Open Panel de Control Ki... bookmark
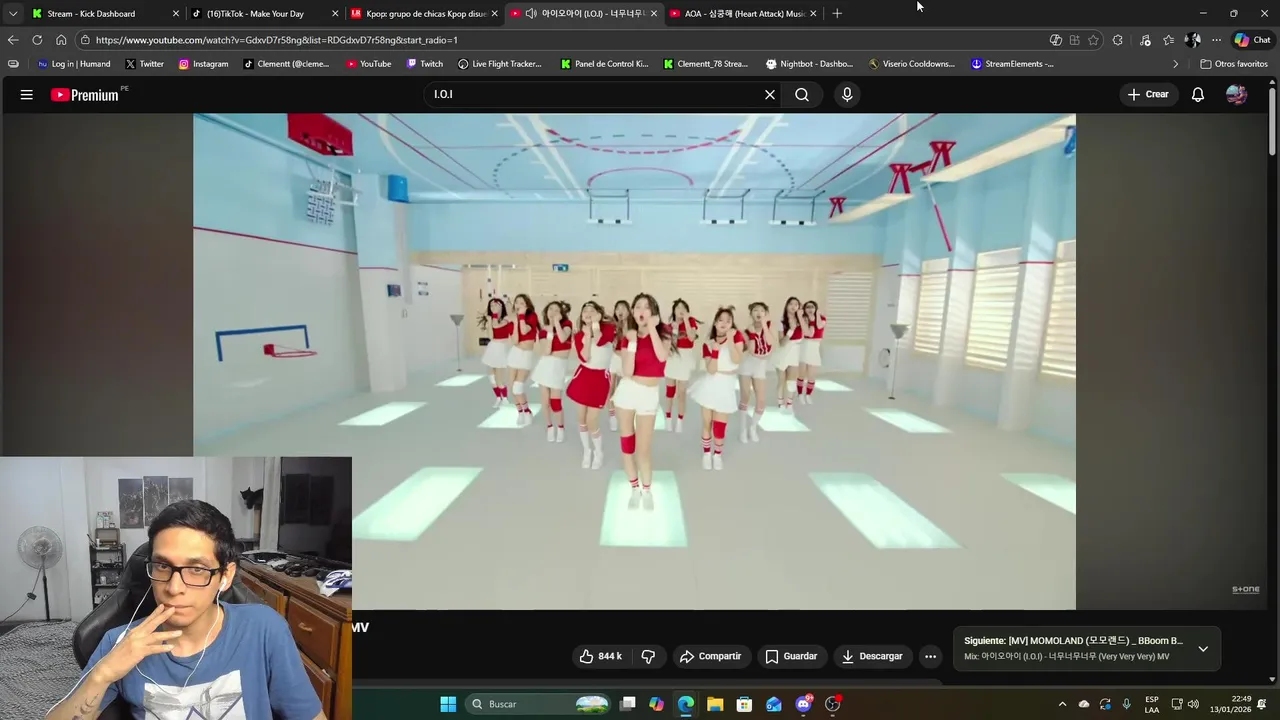 click(x=604, y=64)
